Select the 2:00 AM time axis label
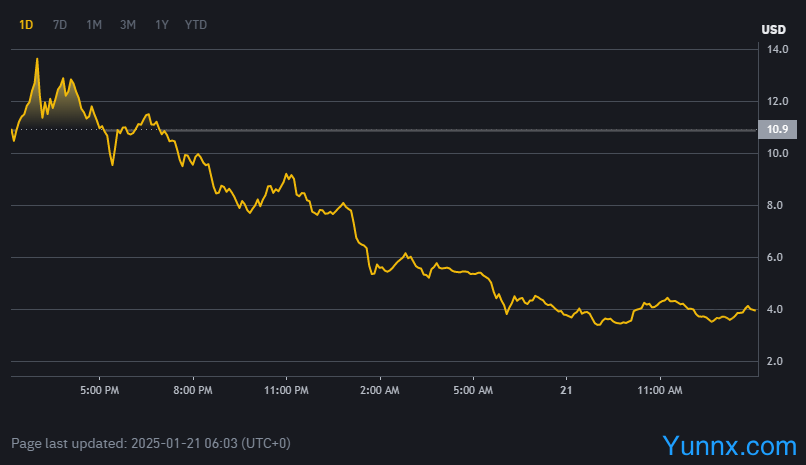 click(379, 389)
